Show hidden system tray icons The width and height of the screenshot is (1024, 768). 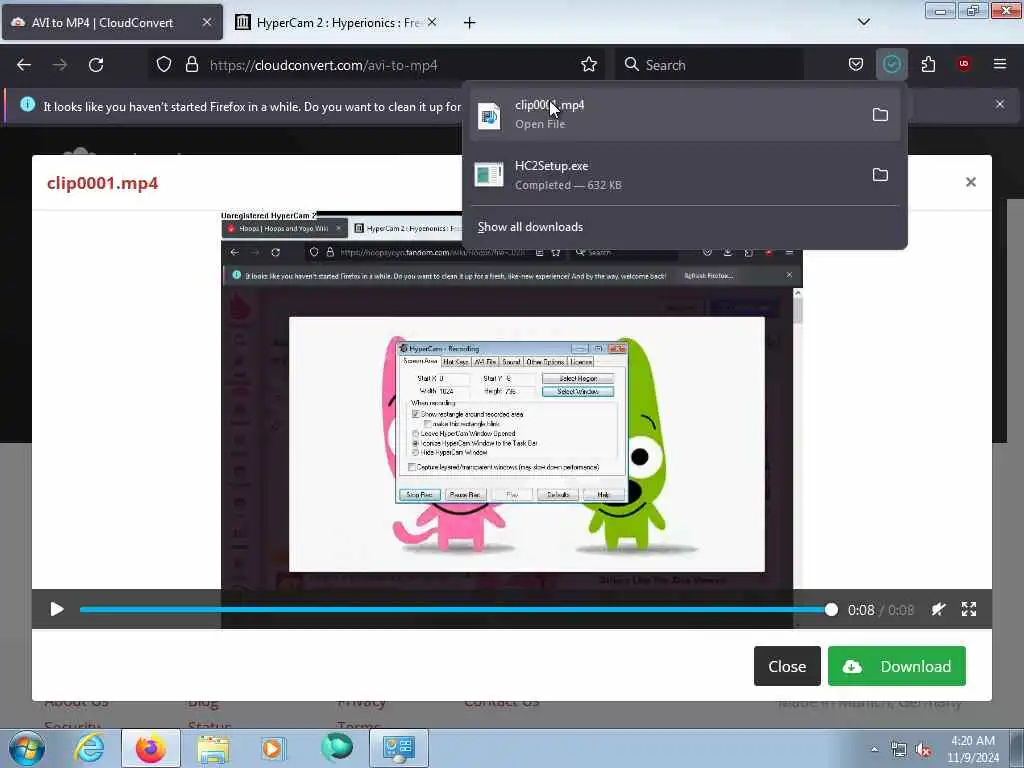pos(874,749)
